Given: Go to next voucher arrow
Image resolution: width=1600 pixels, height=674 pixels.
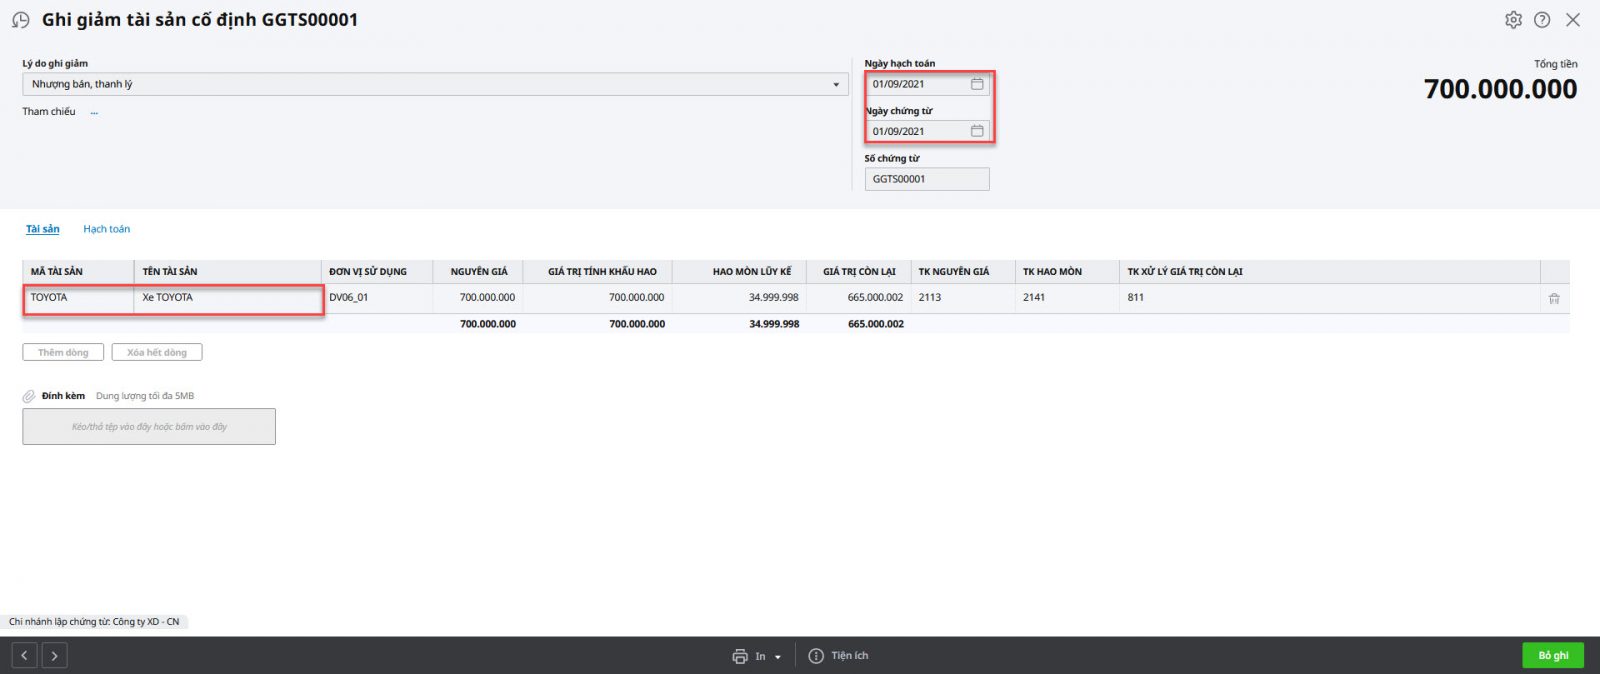Looking at the screenshot, I should tap(54, 656).
